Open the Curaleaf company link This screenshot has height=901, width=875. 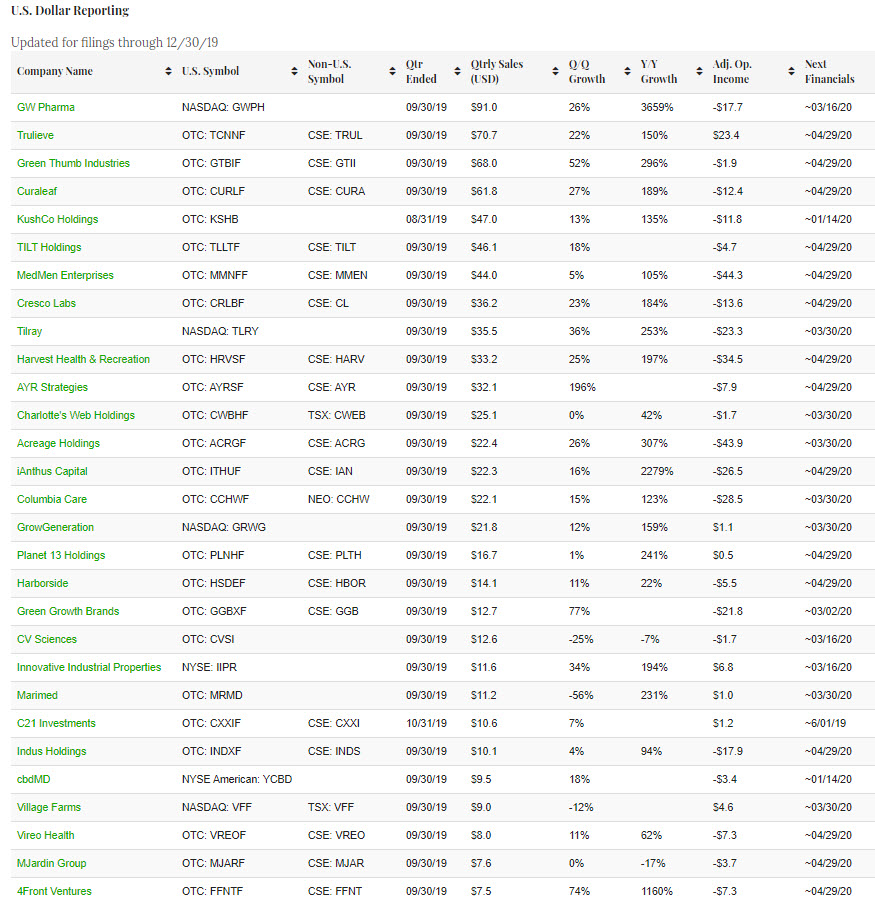coord(37,191)
